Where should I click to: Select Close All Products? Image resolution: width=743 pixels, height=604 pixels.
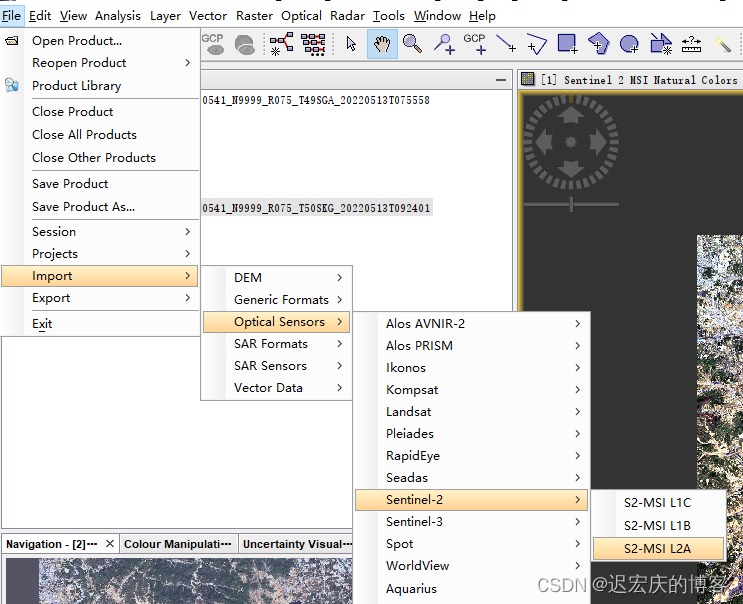[x=100, y=135]
